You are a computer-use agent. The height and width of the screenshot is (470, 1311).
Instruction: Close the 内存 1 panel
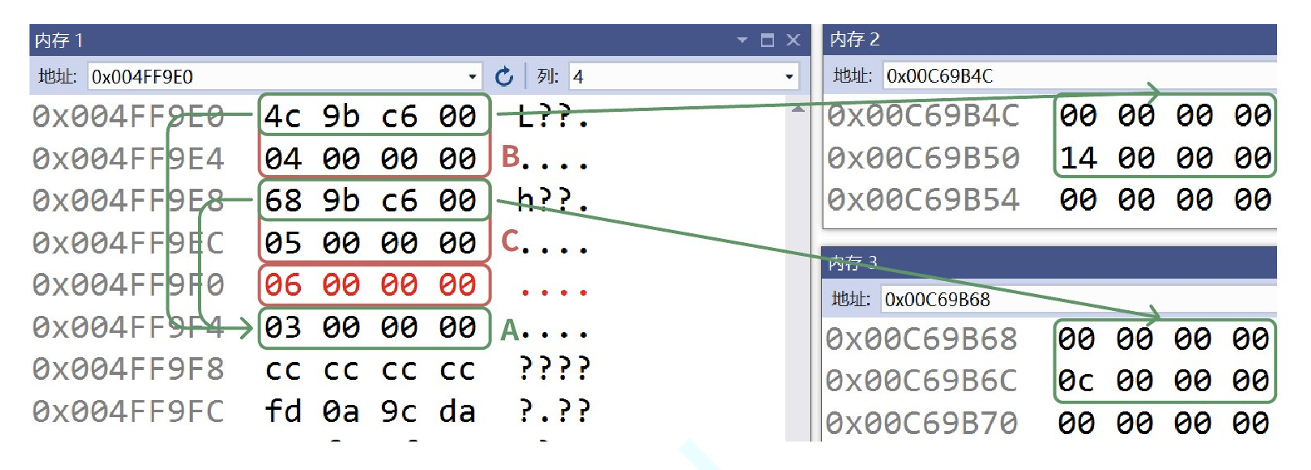[792, 41]
